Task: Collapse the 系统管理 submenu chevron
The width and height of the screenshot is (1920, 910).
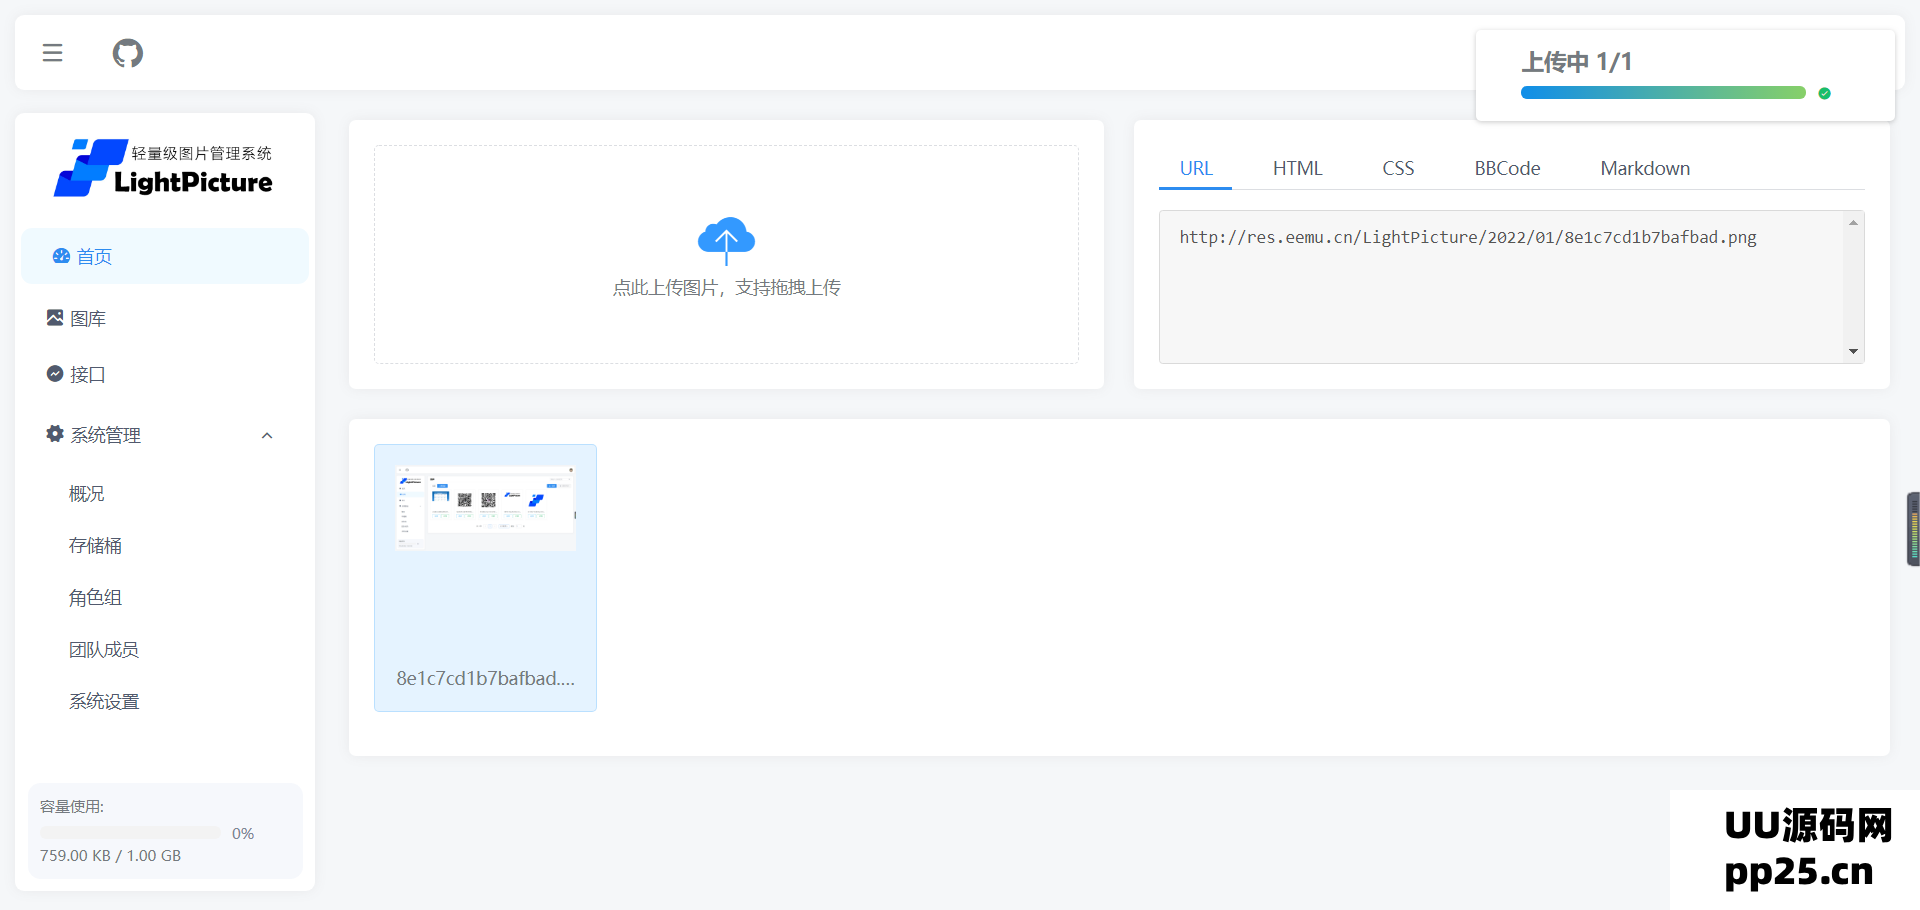Action: pyautogui.click(x=267, y=435)
